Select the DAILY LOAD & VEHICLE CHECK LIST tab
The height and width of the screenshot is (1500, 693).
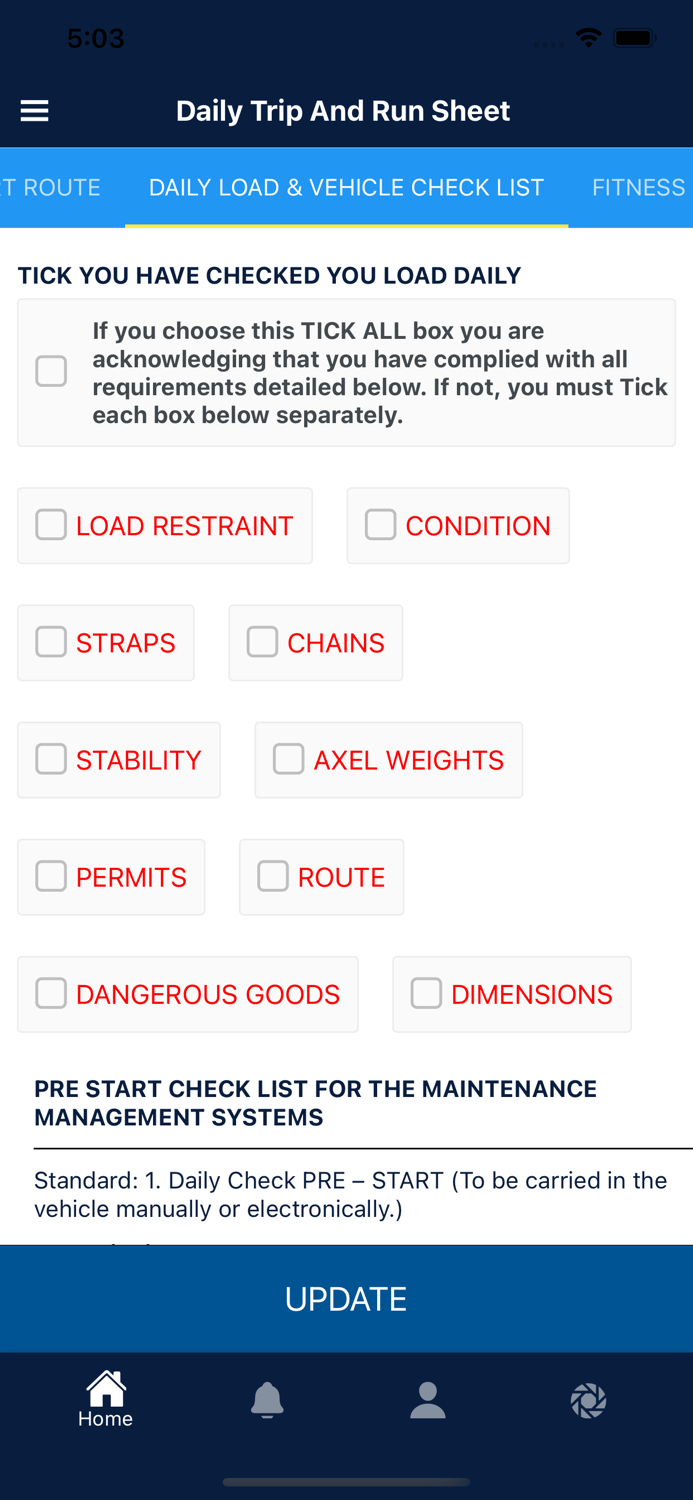(x=345, y=187)
